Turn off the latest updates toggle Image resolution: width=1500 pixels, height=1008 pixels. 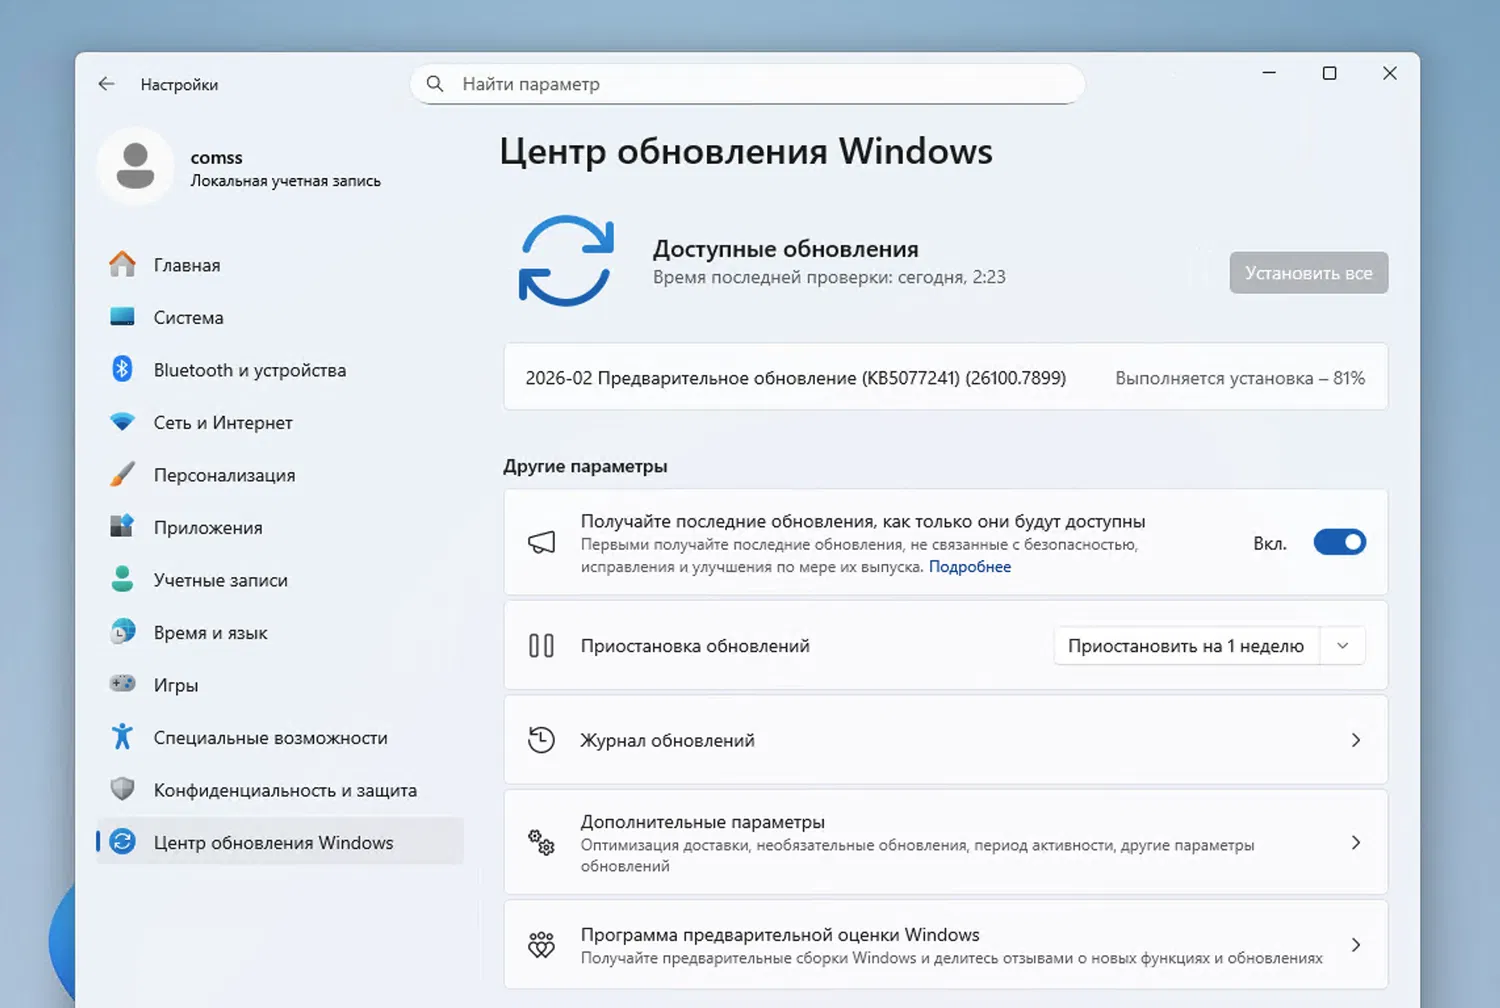coord(1340,543)
